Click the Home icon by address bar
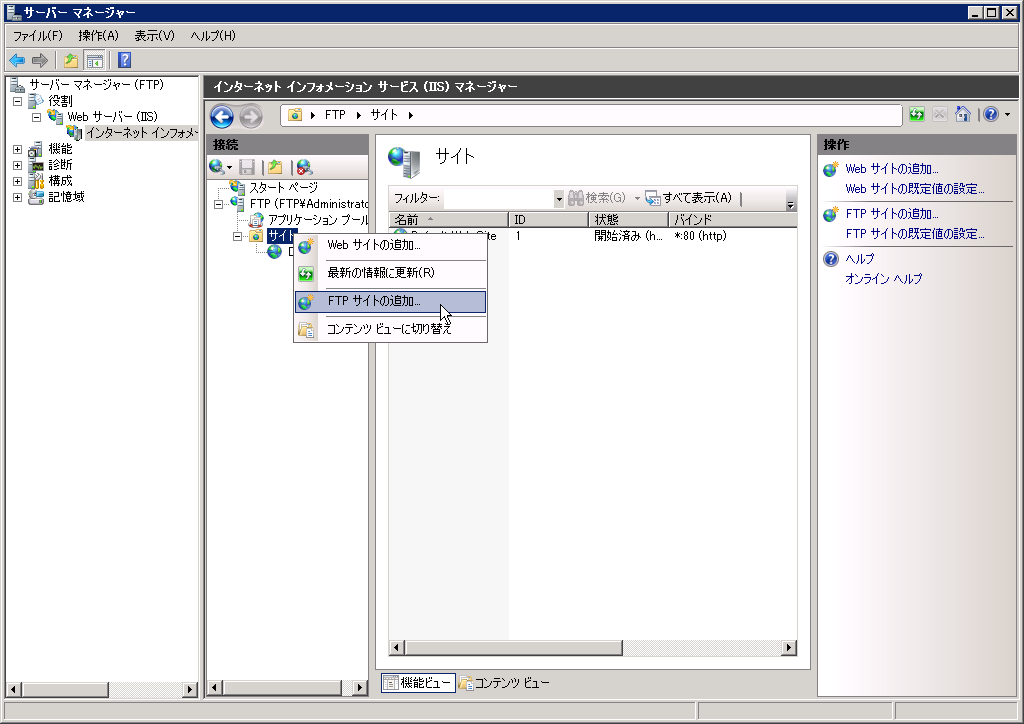The height and width of the screenshot is (724, 1024). tap(963, 115)
